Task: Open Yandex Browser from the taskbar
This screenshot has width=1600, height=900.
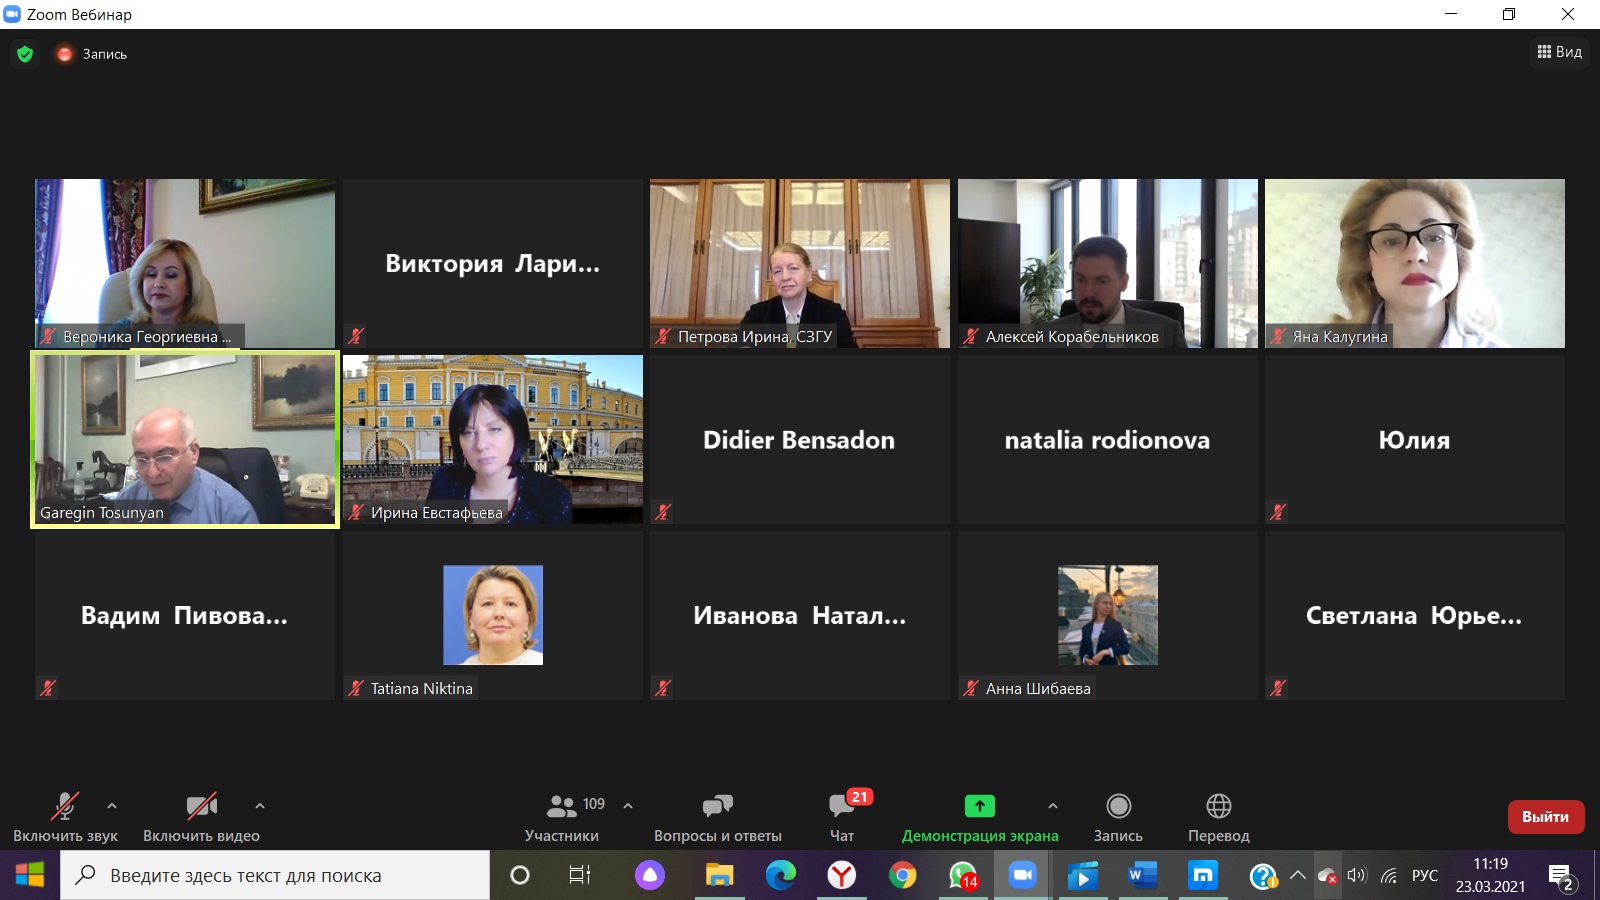Action: pyautogui.click(x=841, y=876)
